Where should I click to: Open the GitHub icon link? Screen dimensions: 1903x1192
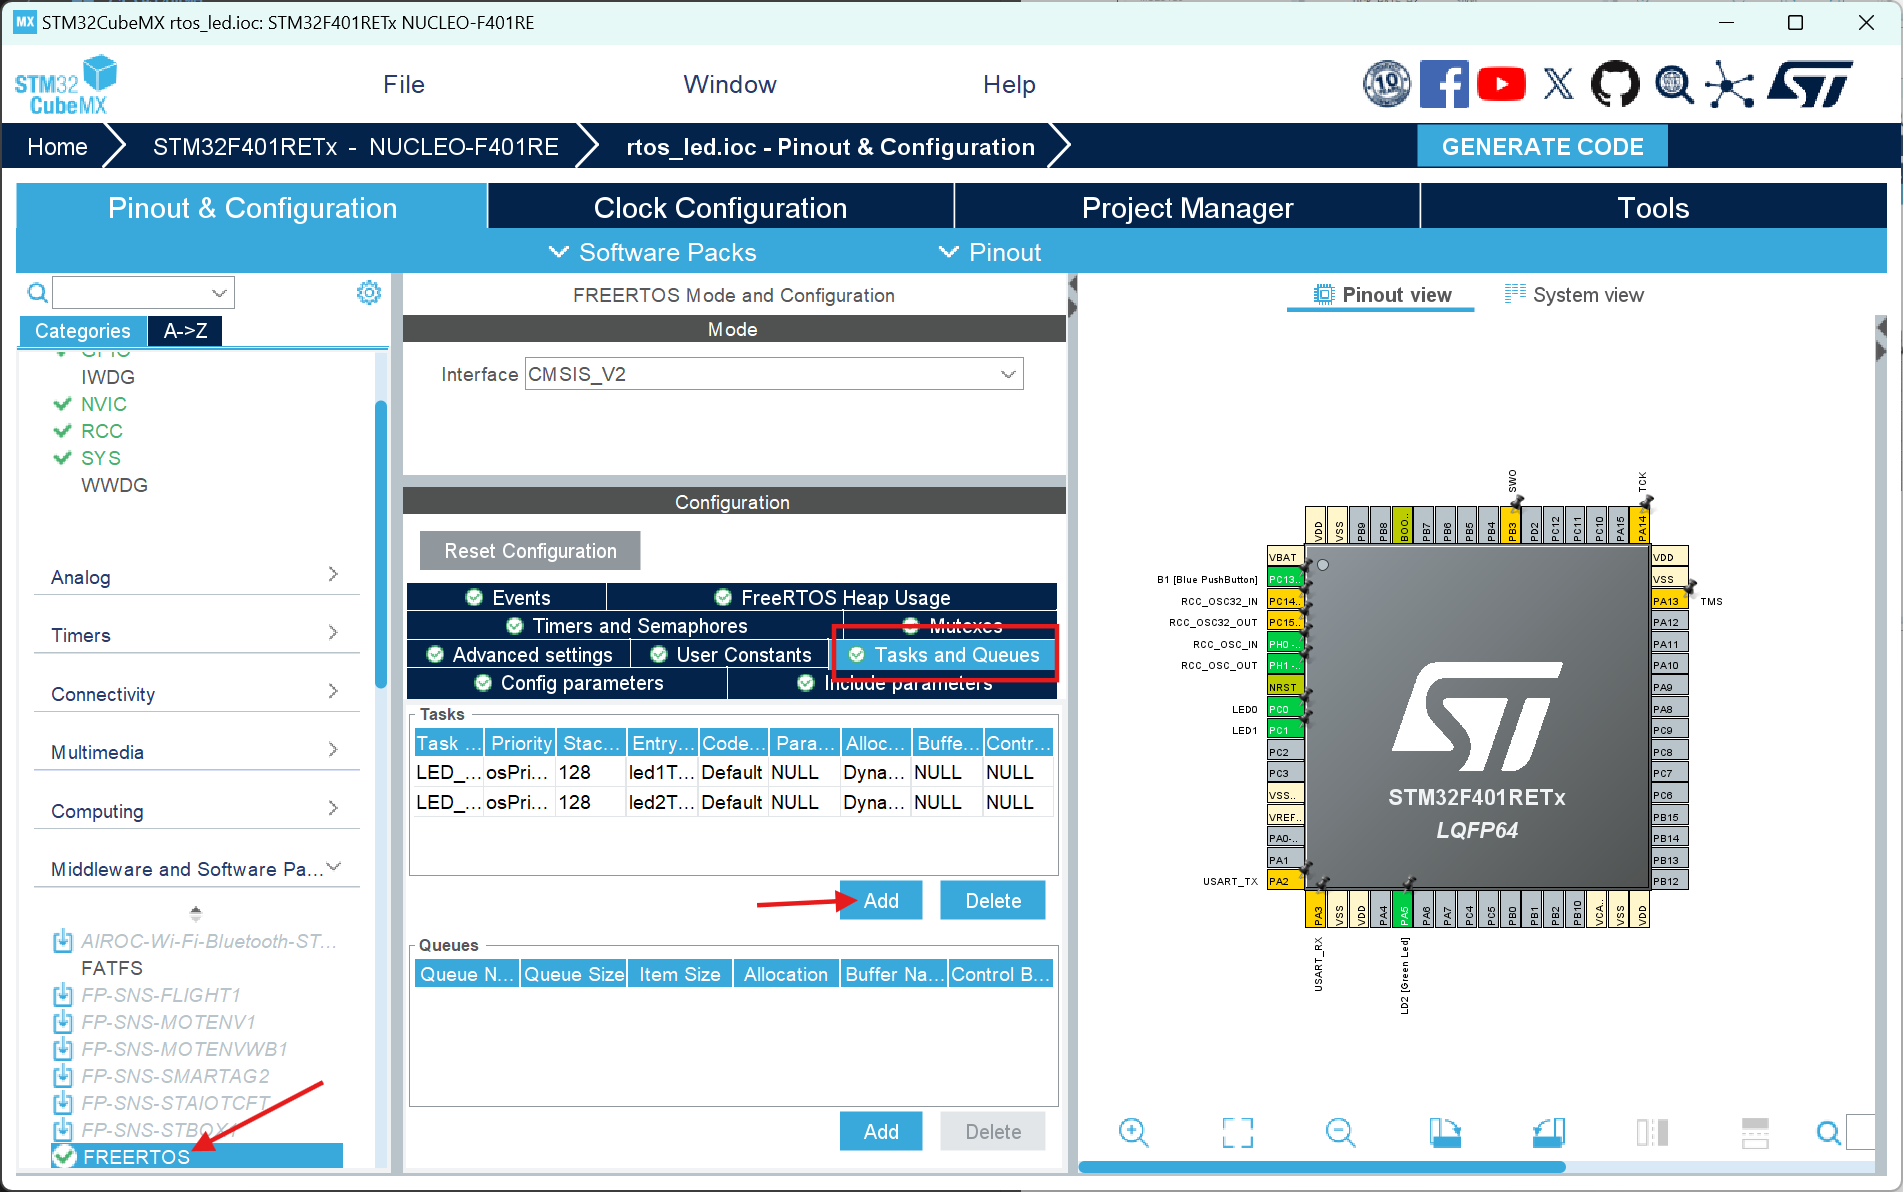point(1615,85)
